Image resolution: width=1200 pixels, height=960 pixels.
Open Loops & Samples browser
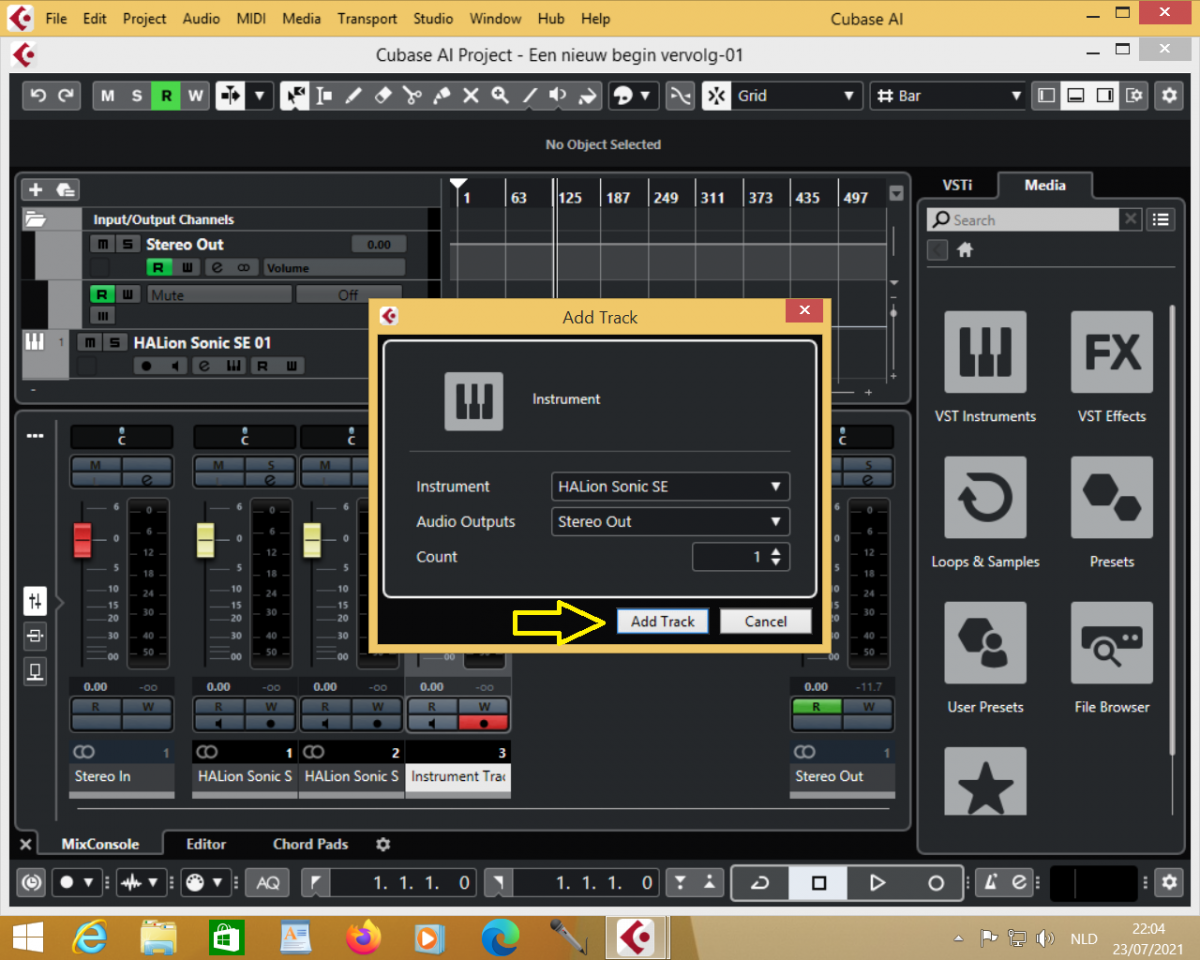click(x=985, y=497)
